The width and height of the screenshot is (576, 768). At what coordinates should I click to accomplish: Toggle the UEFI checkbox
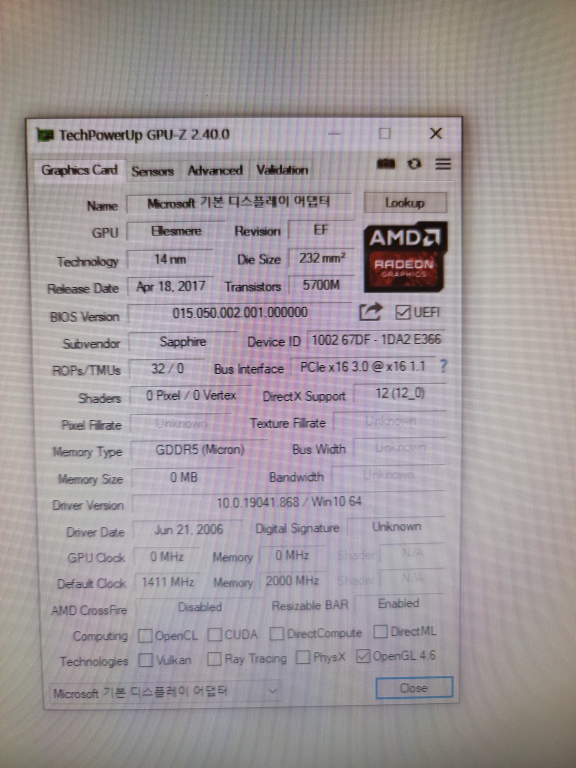[x=402, y=312]
